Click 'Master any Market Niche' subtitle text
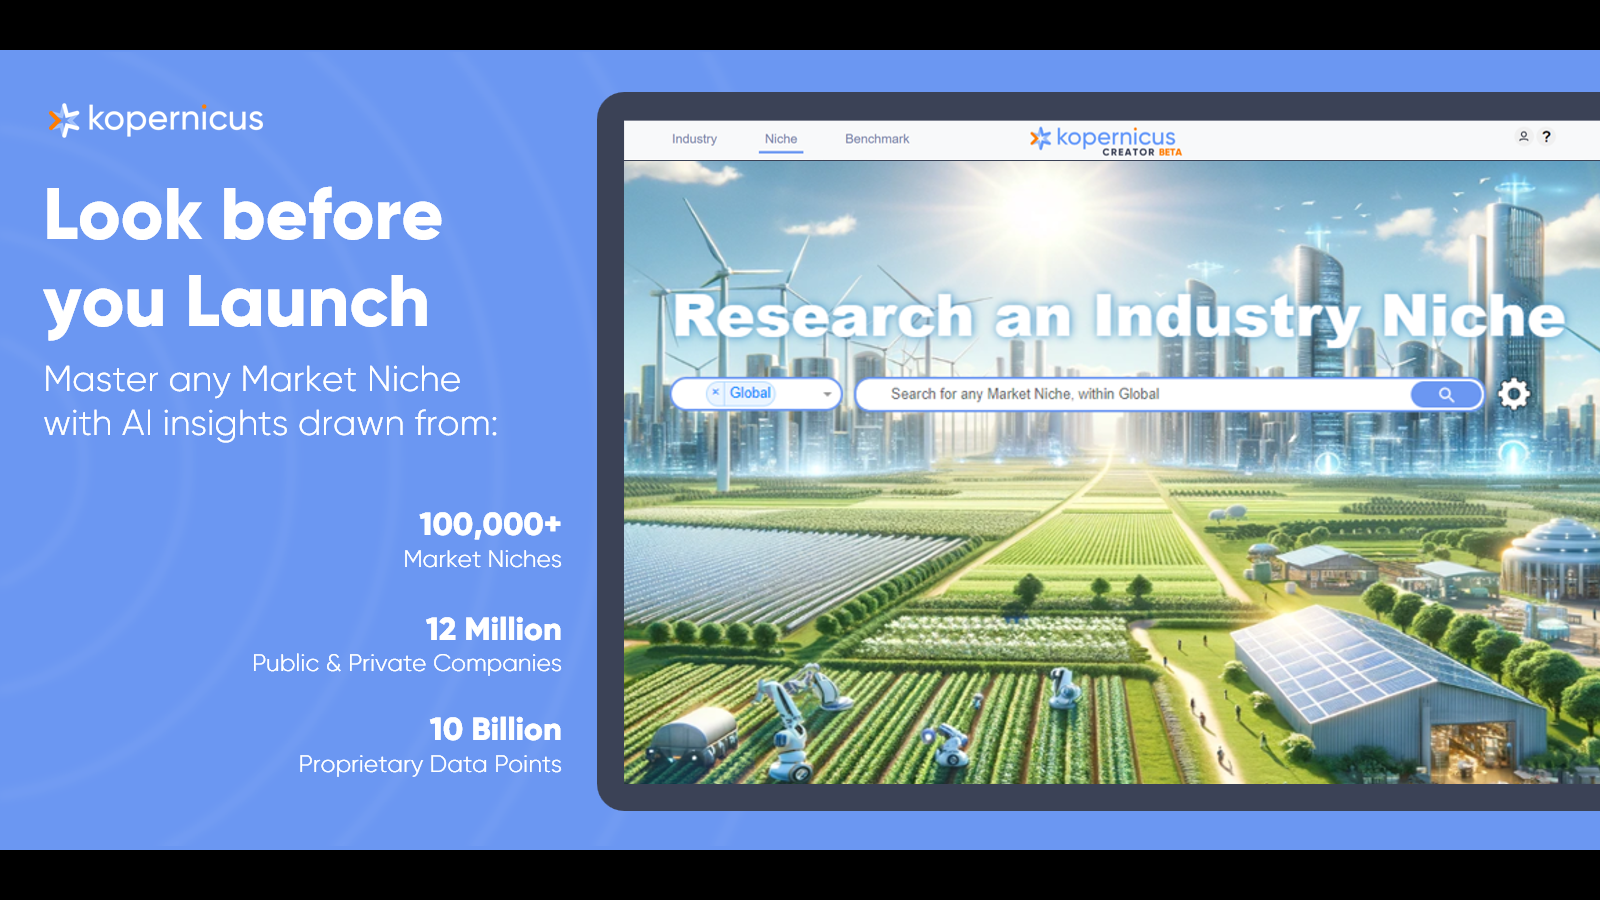 [252, 379]
